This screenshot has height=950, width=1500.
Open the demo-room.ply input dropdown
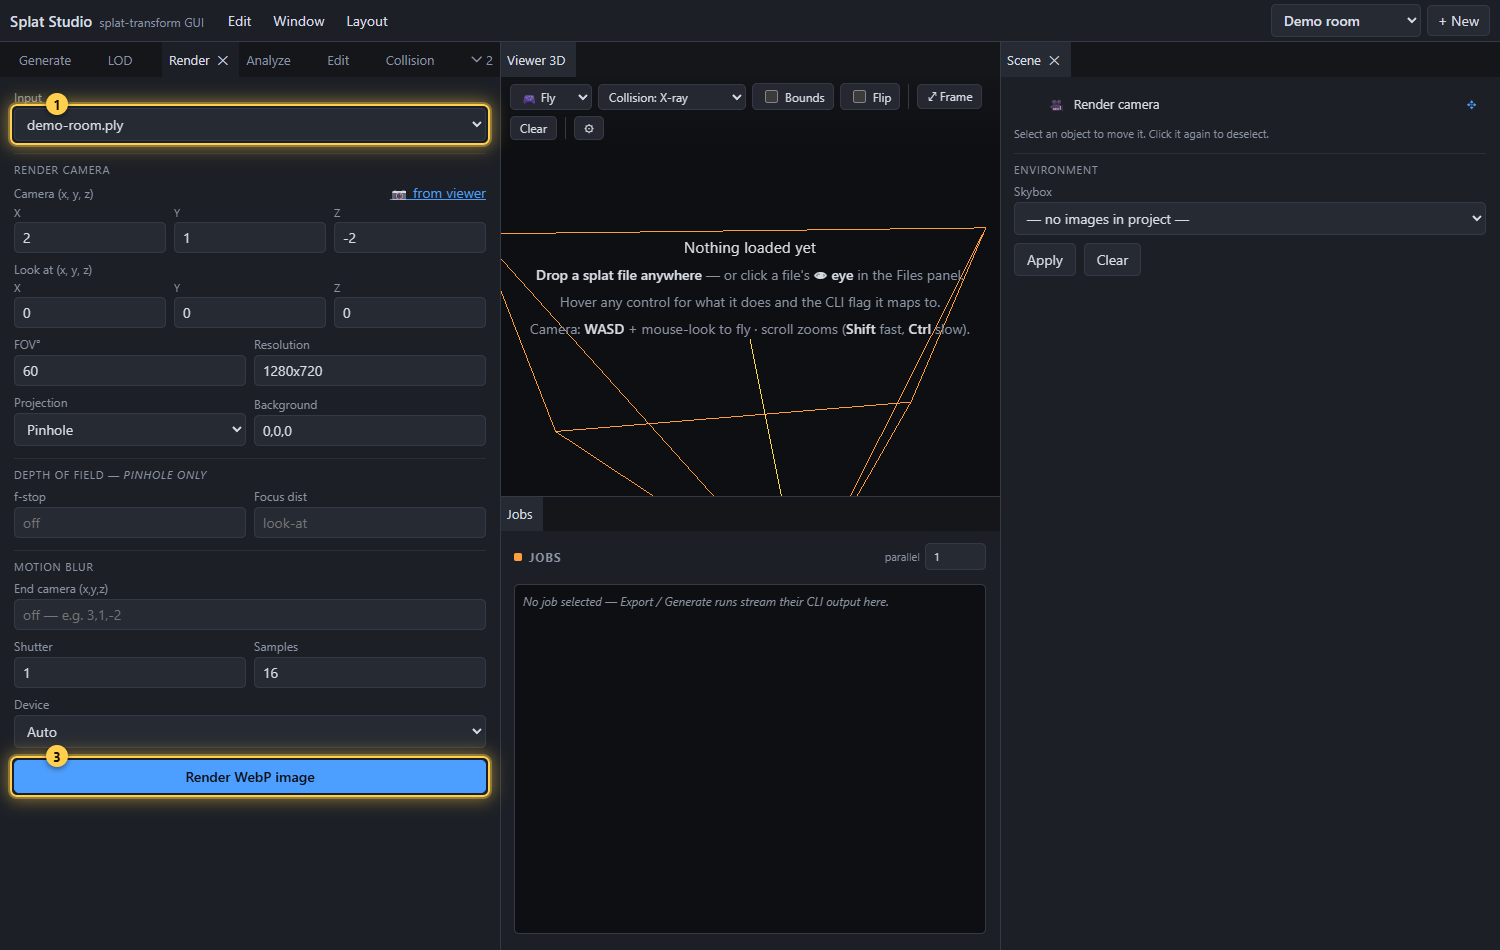point(250,125)
